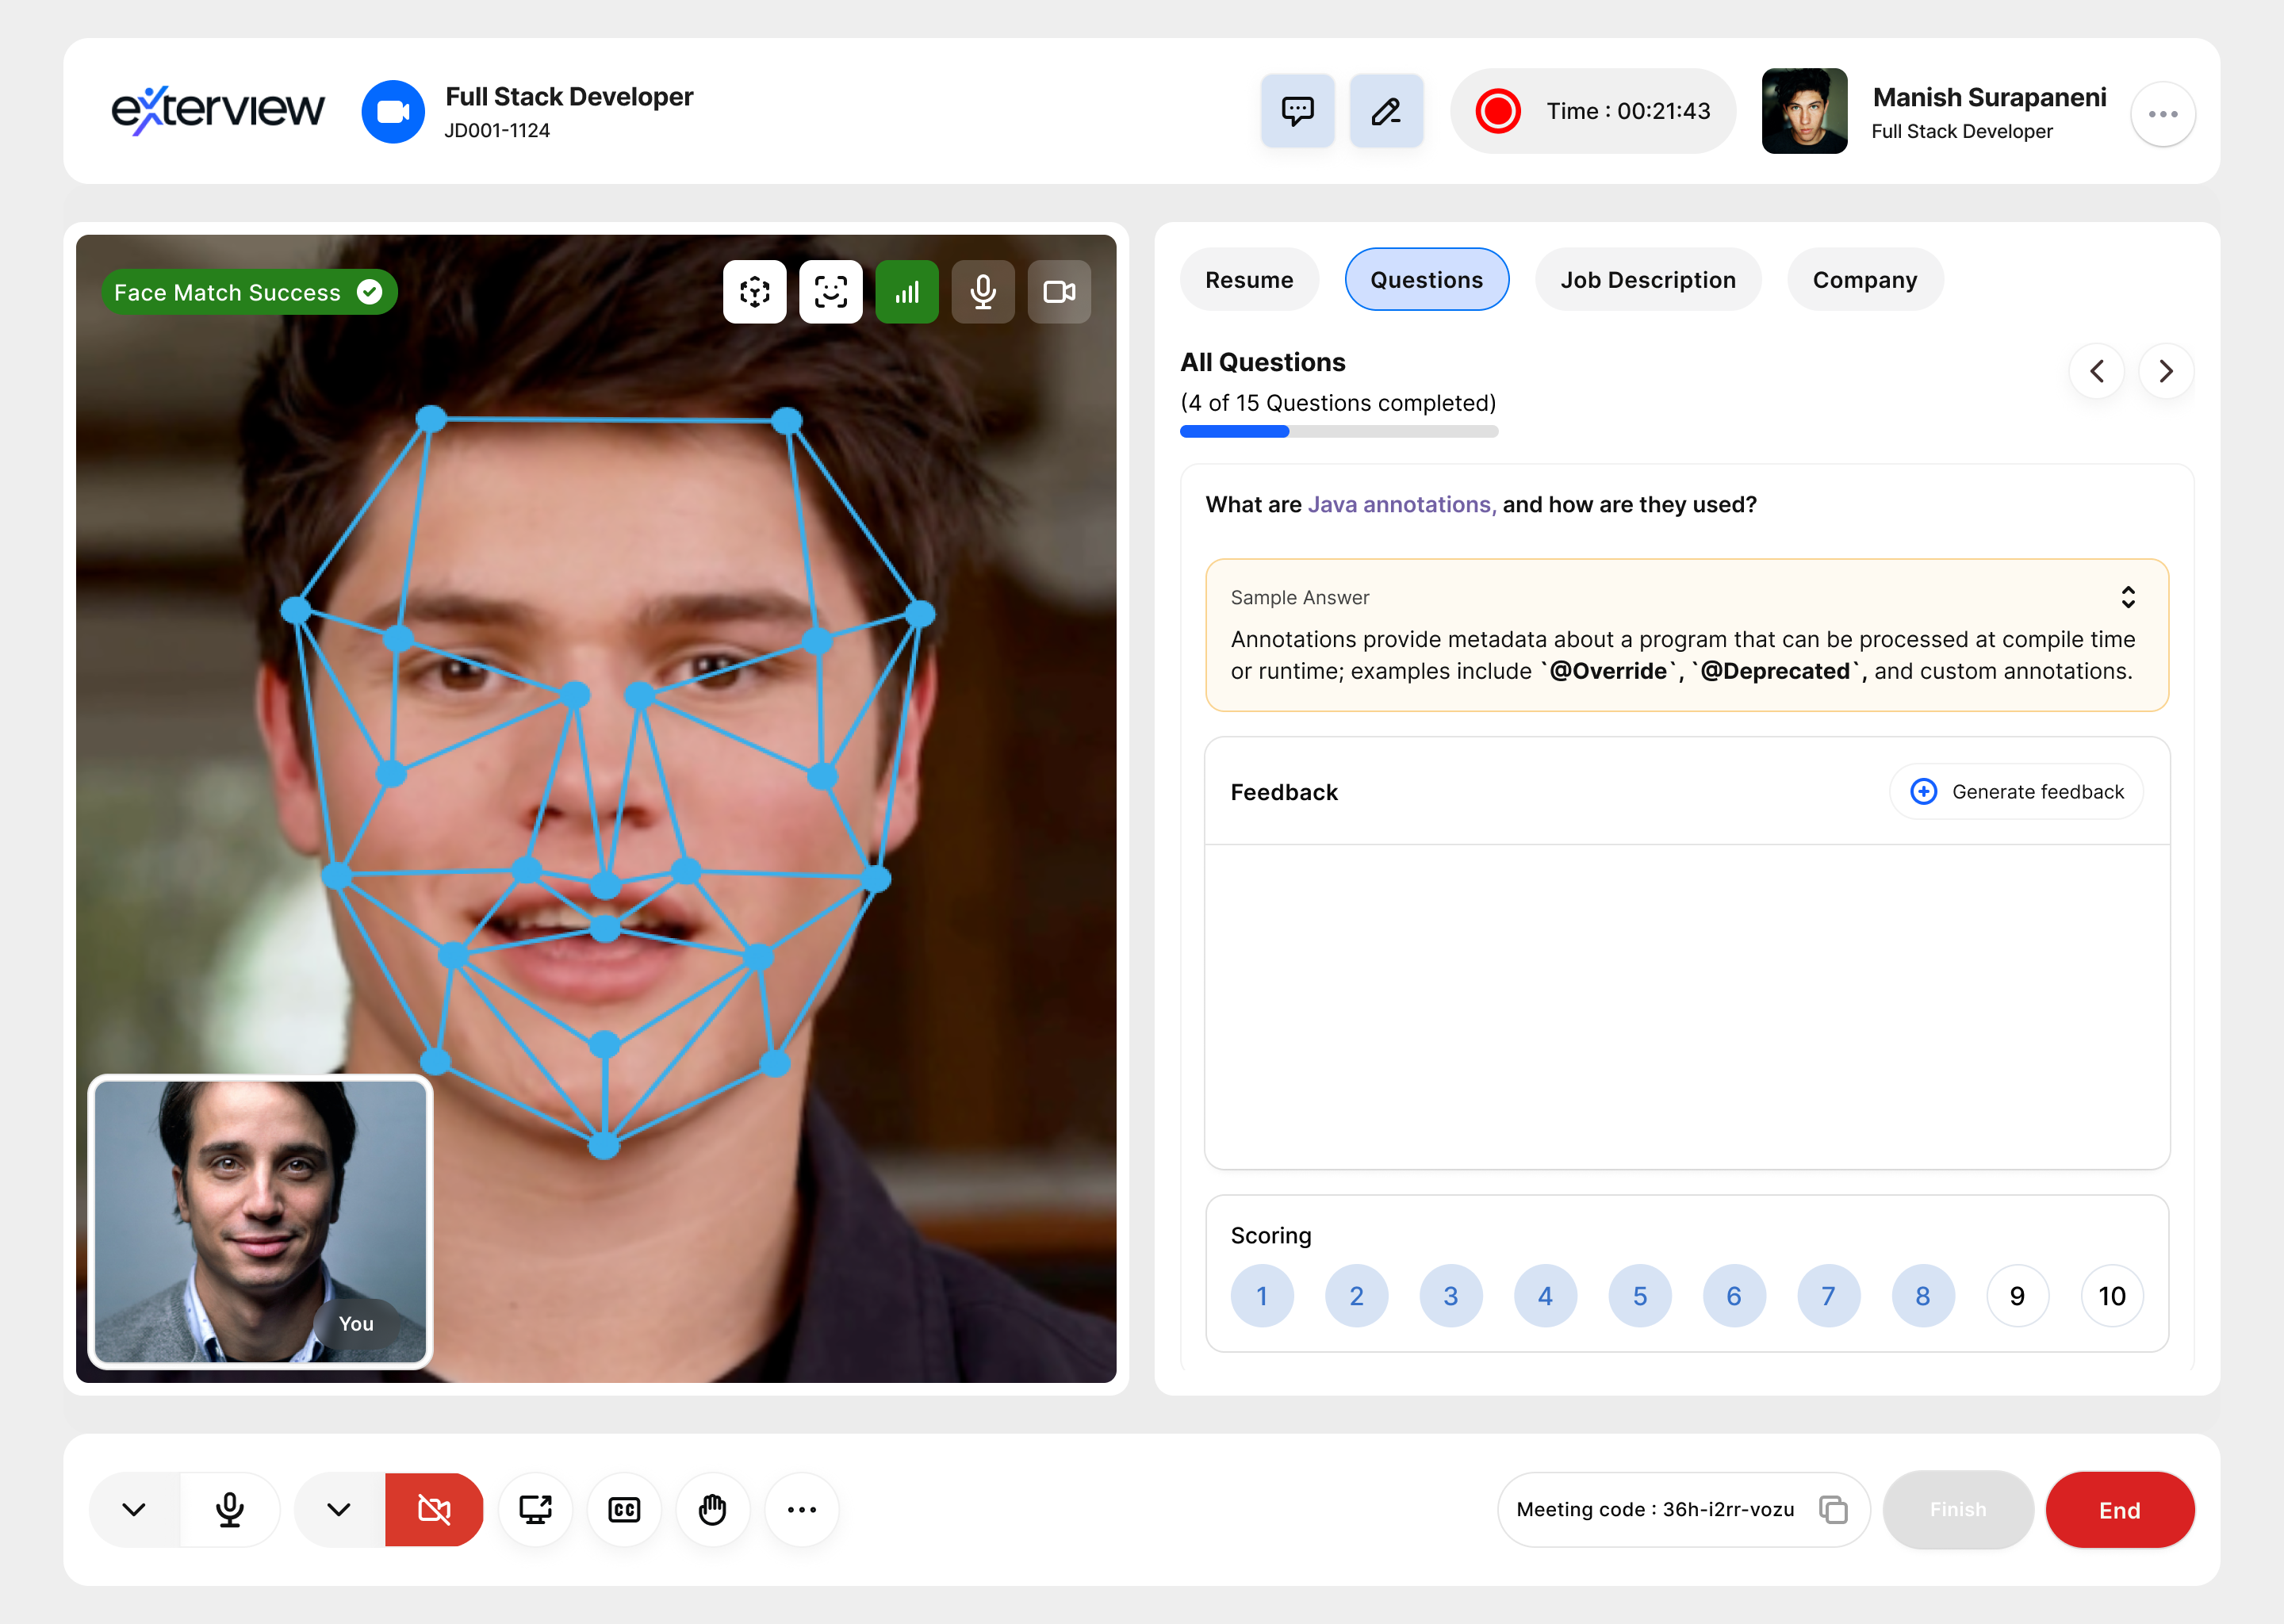Click the pencil notes icon
Screen dimensions: 2284x1624
click(1386, 111)
